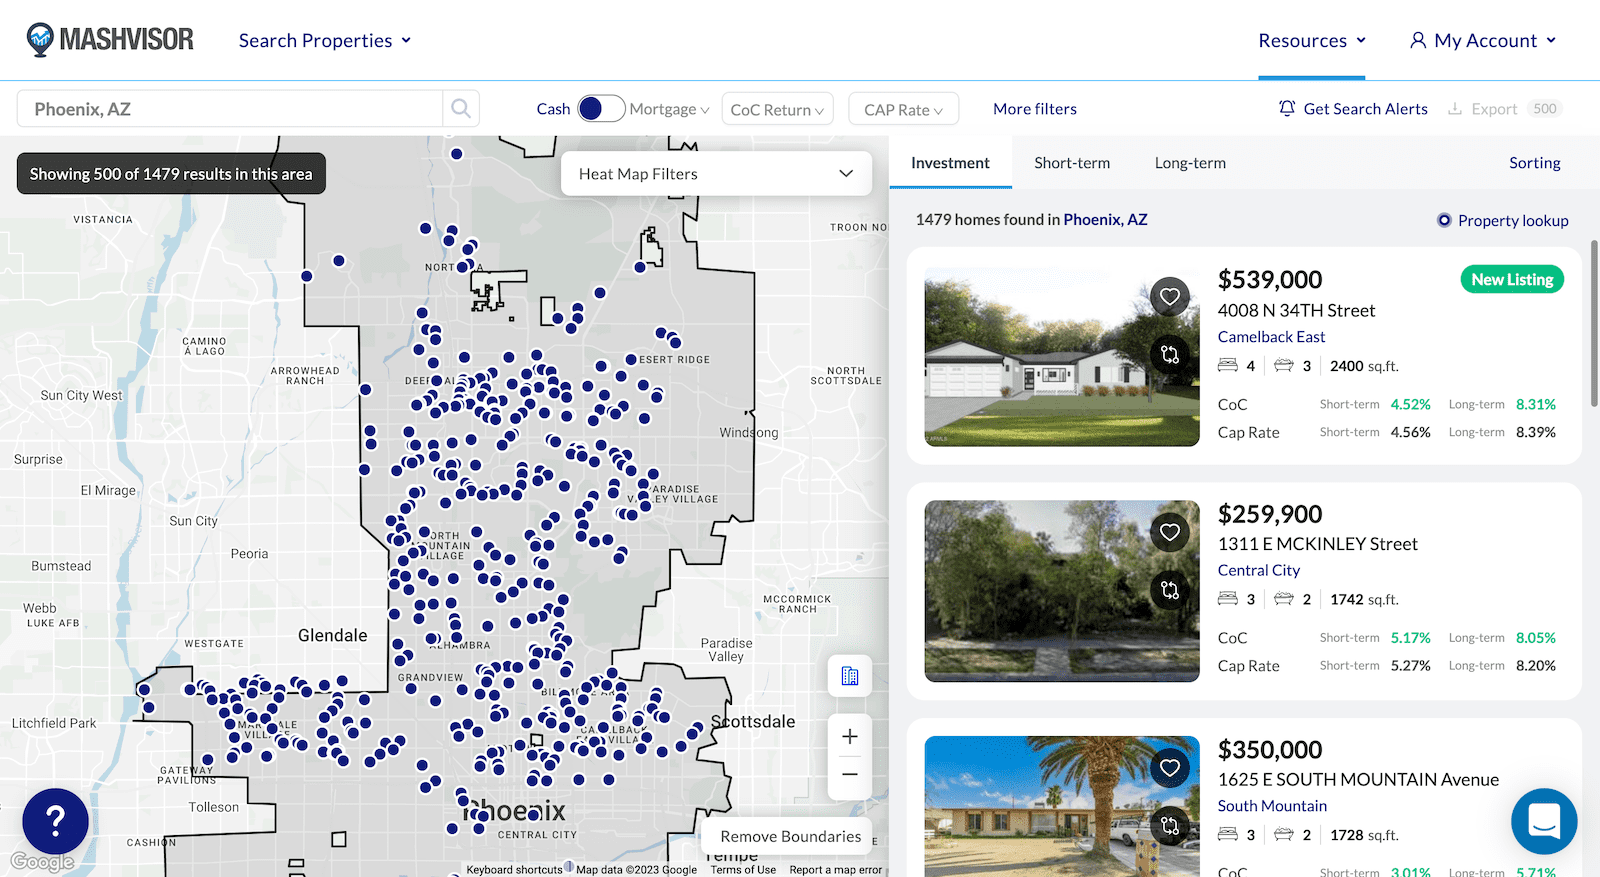Select the Property lookup radio option

1444,220
